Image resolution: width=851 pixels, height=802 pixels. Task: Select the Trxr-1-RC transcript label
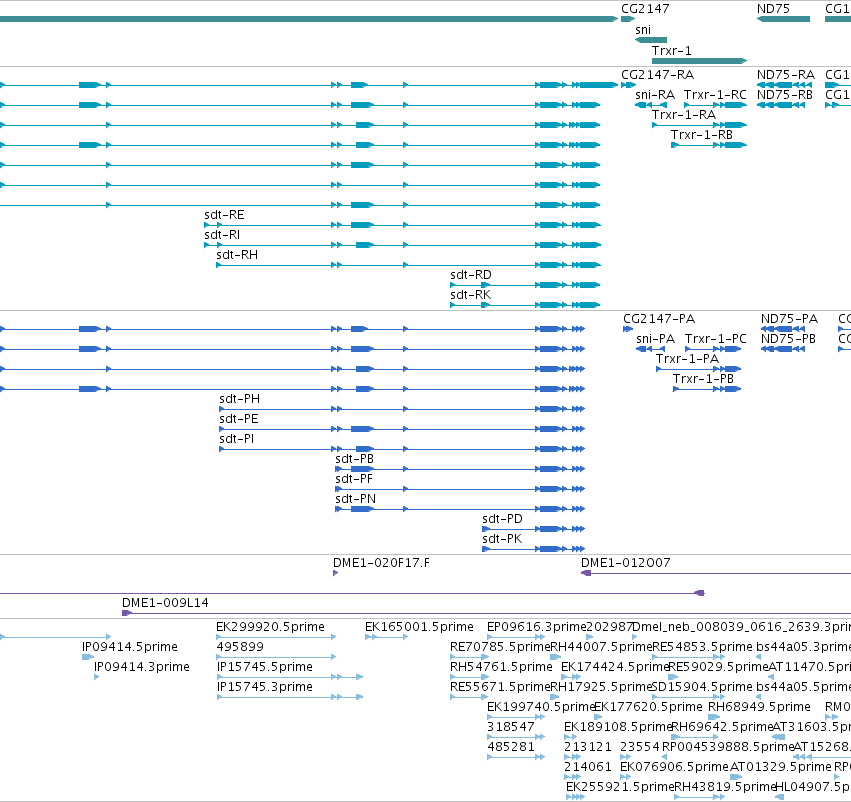tap(715, 94)
